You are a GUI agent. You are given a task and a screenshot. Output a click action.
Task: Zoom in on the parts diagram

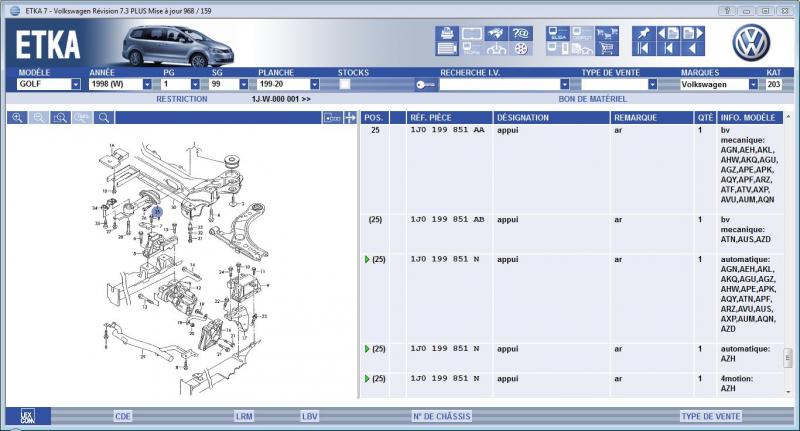pos(17,118)
